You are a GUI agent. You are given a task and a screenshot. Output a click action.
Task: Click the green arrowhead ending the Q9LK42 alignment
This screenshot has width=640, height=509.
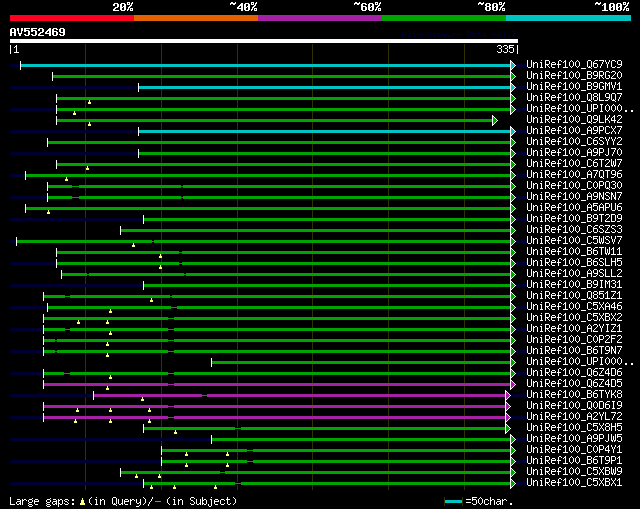pos(495,120)
